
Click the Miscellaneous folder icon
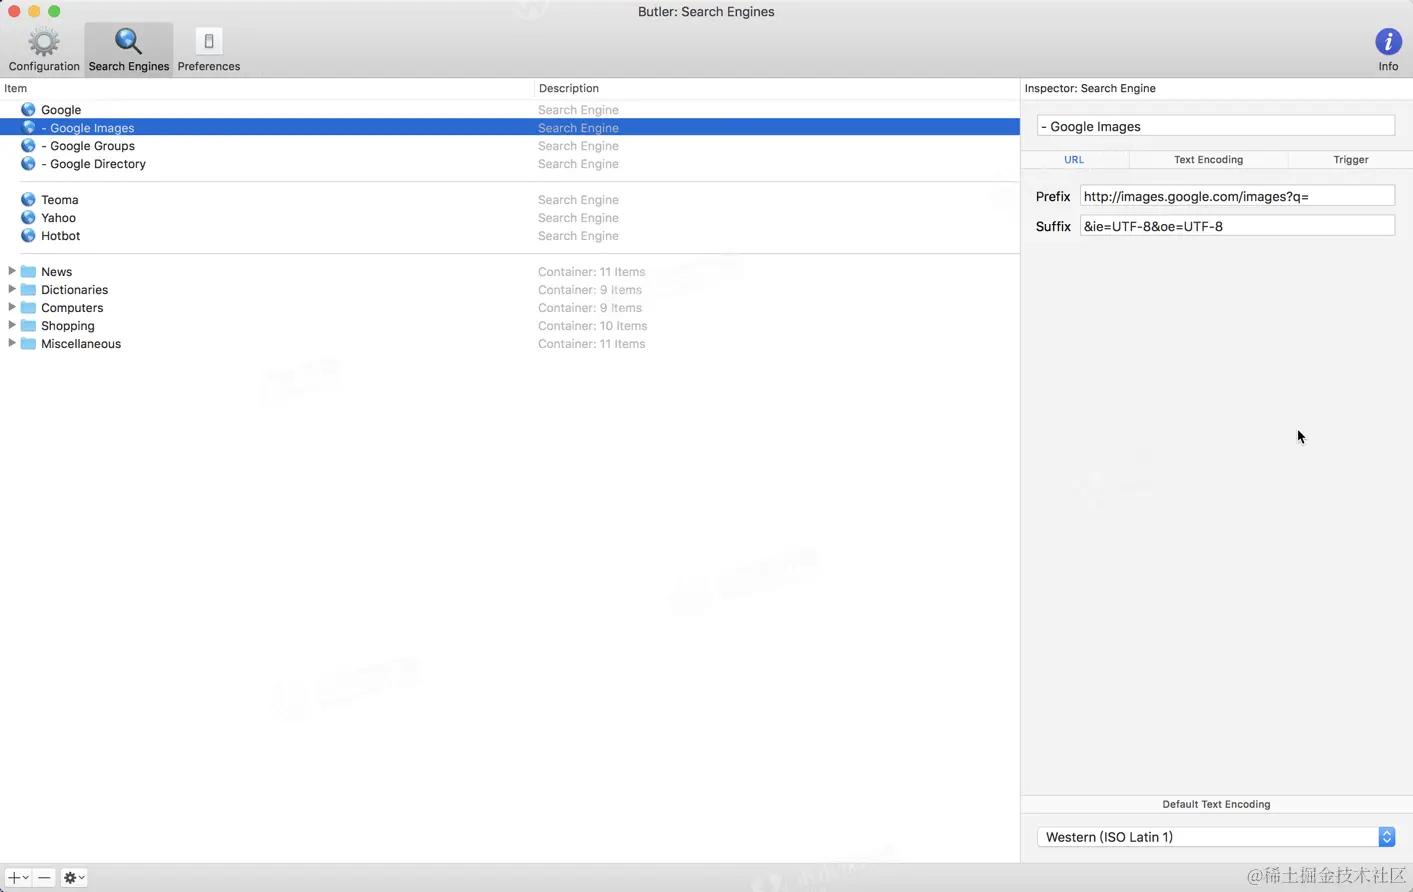pyautogui.click(x=29, y=344)
